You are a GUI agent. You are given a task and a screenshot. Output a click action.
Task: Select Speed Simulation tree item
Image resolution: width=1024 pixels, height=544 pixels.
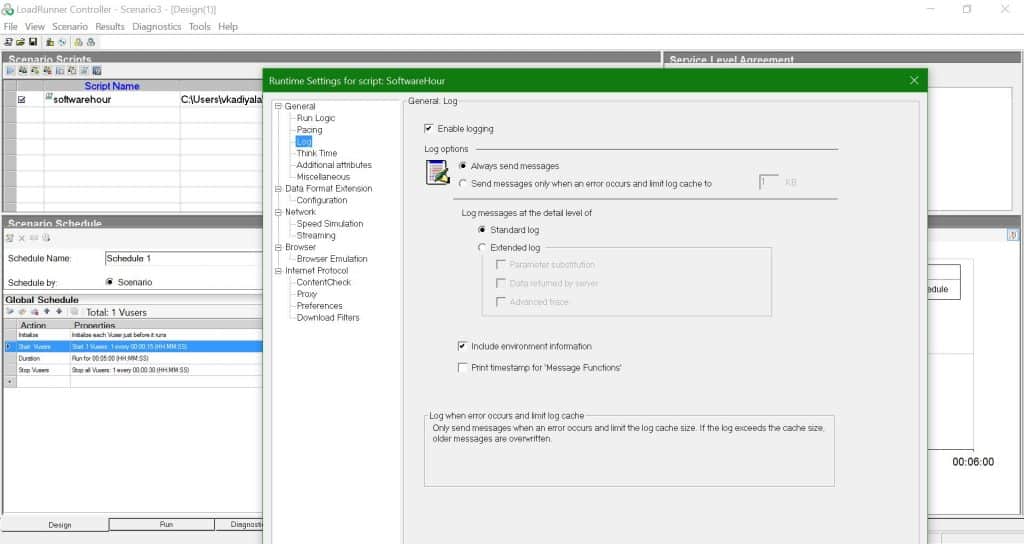[x=330, y=223]
